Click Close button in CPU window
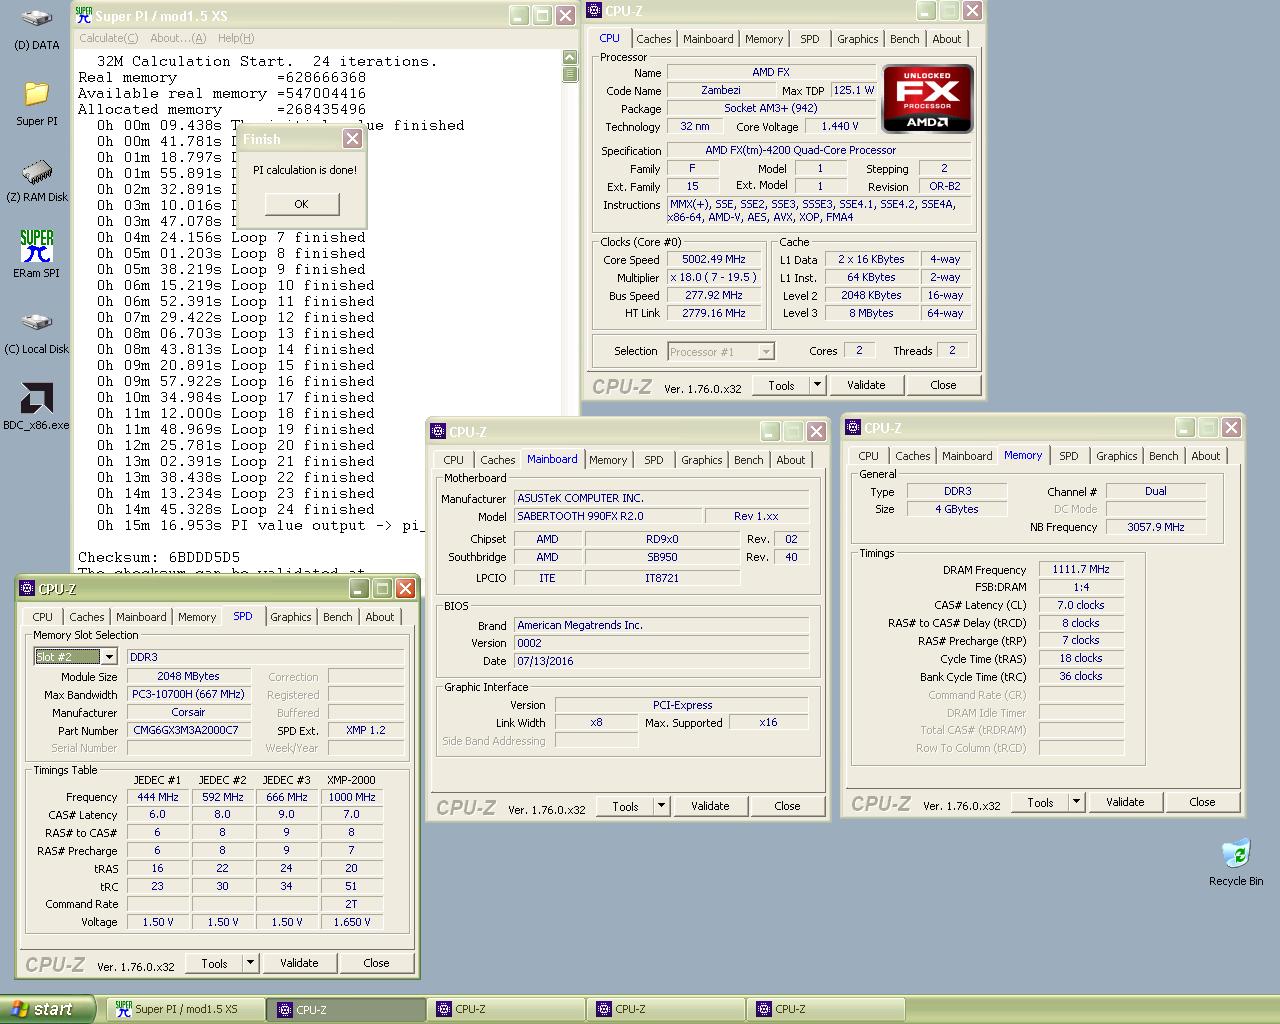This screenshot has height=1024, width=1280. click(x=943, y=385)
